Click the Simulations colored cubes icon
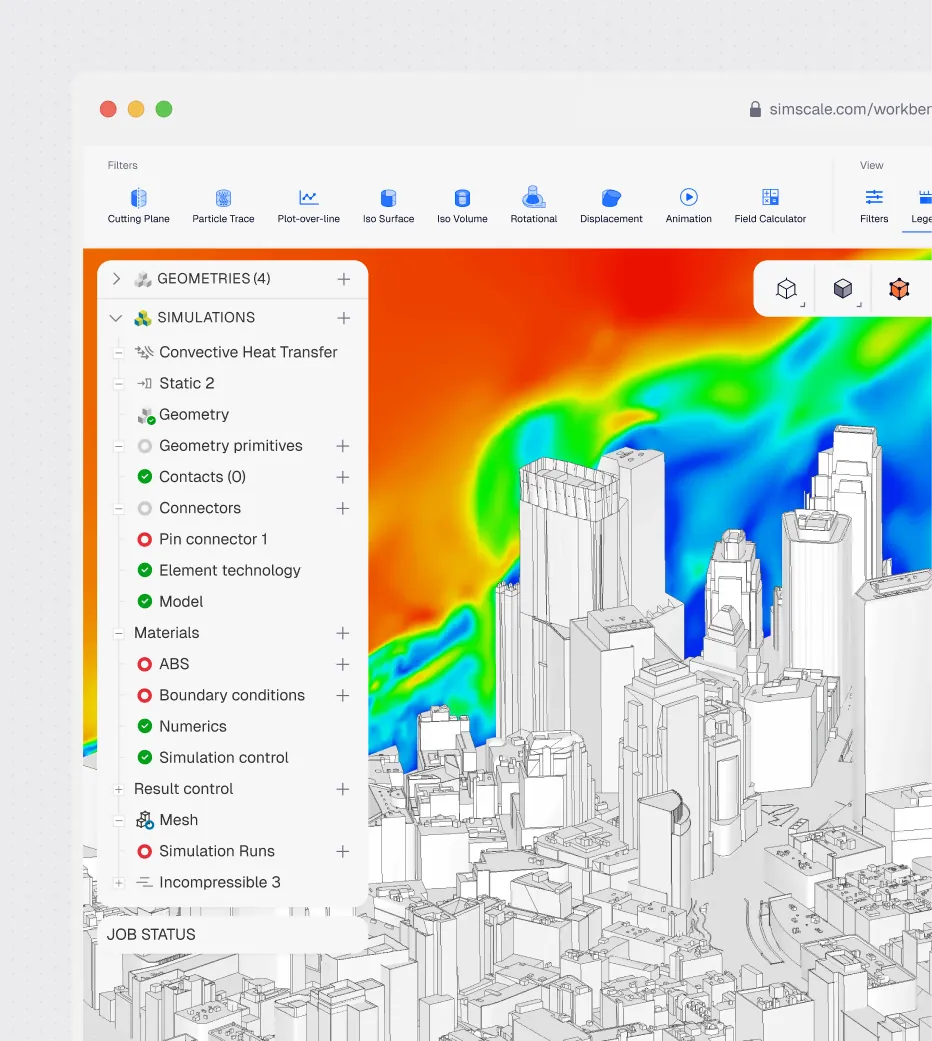Viewport: 932px width, 1041px height. [143, 318]
